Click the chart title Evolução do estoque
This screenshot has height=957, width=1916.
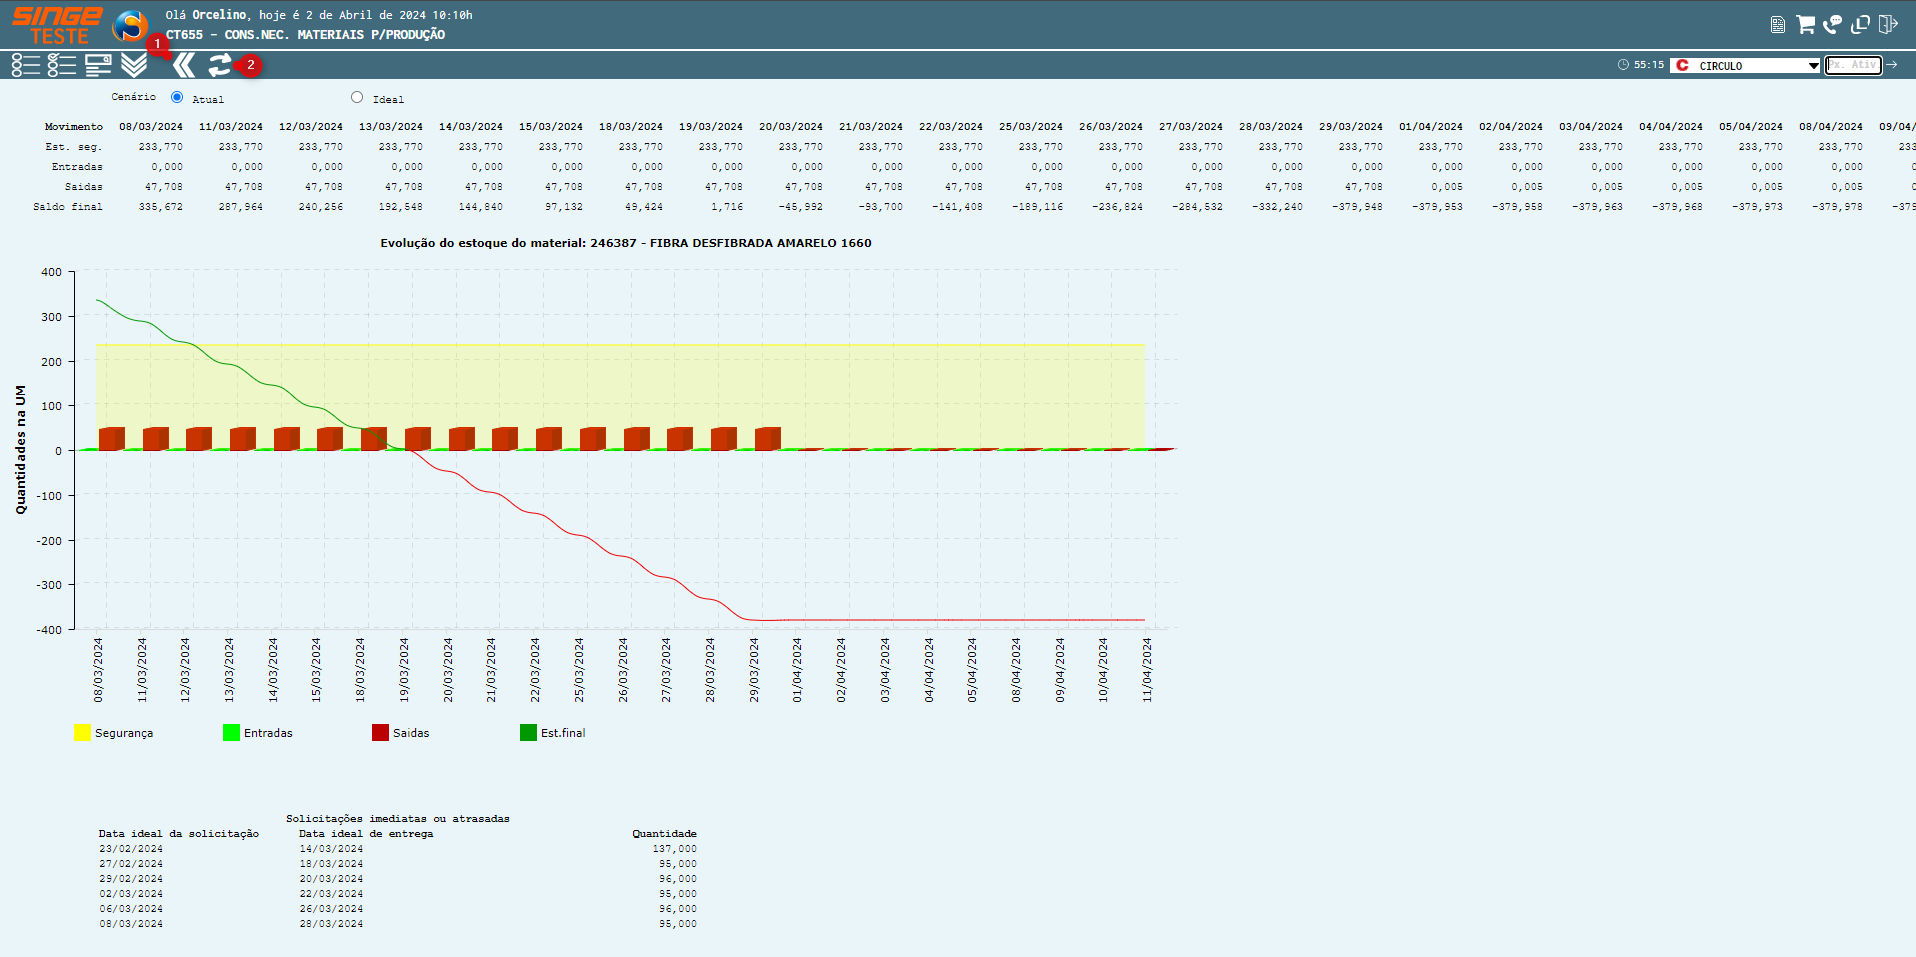click(x=626, y=243)
